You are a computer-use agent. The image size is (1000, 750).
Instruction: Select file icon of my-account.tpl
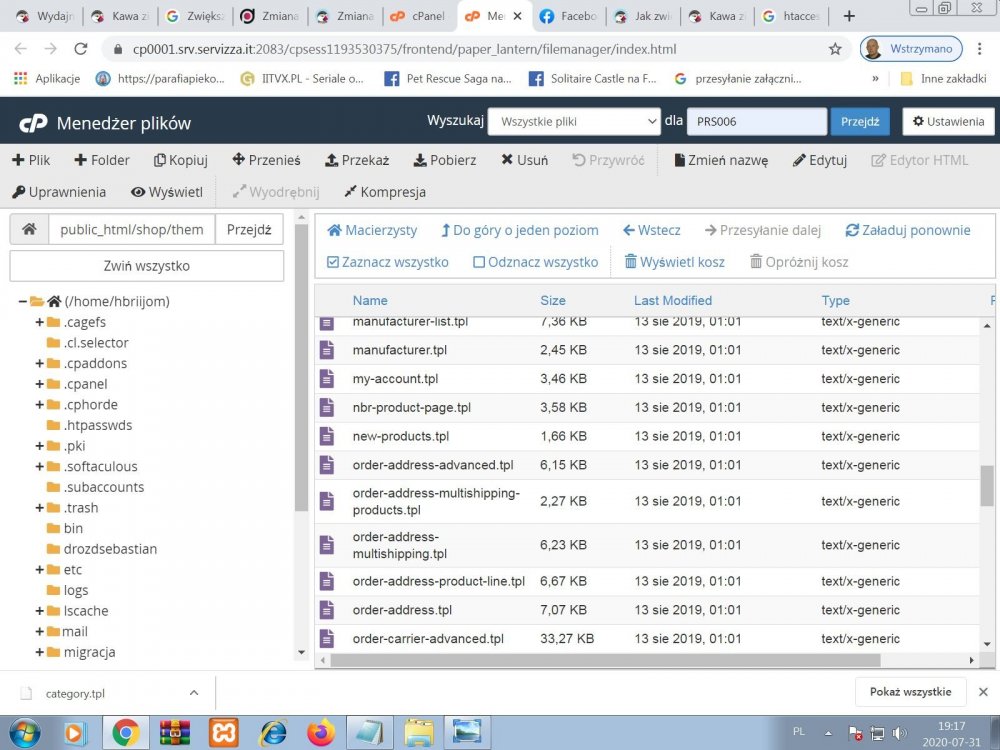327,379
